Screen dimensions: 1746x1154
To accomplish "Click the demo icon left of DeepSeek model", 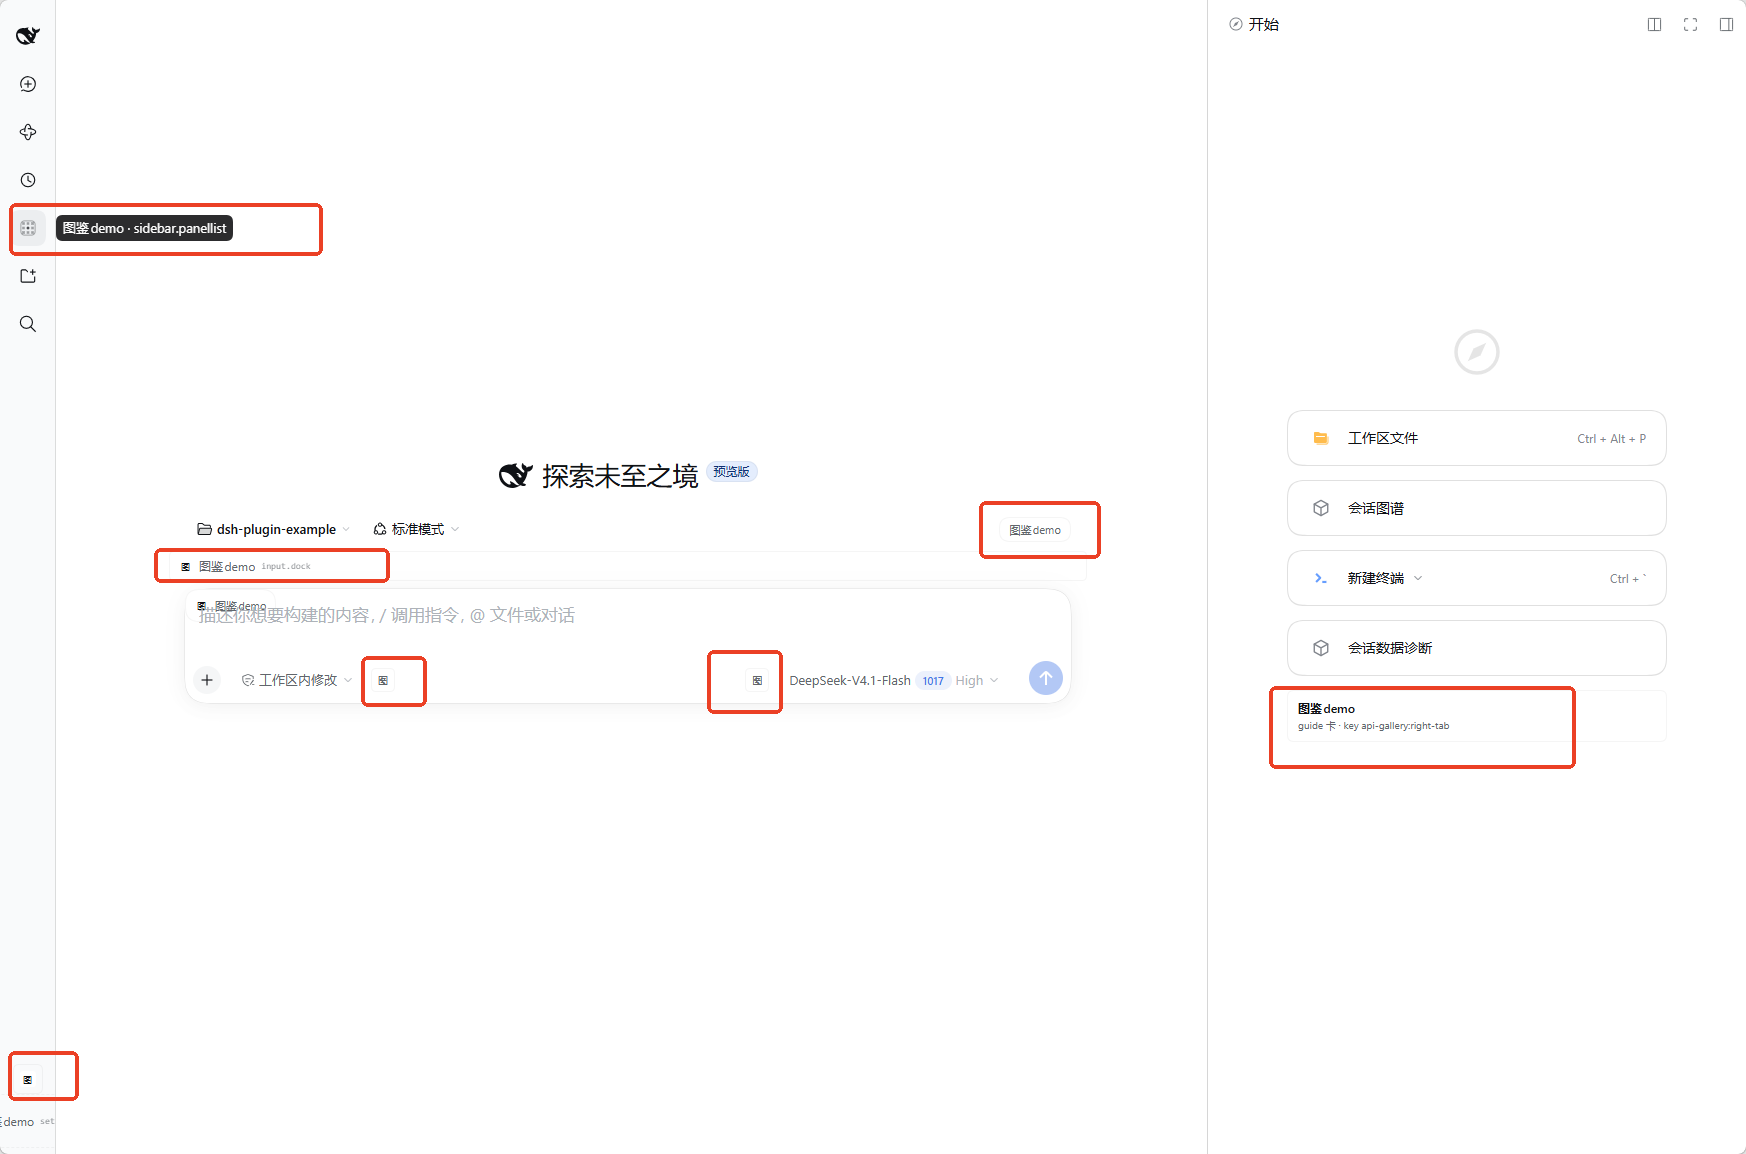I will (757, 680).
